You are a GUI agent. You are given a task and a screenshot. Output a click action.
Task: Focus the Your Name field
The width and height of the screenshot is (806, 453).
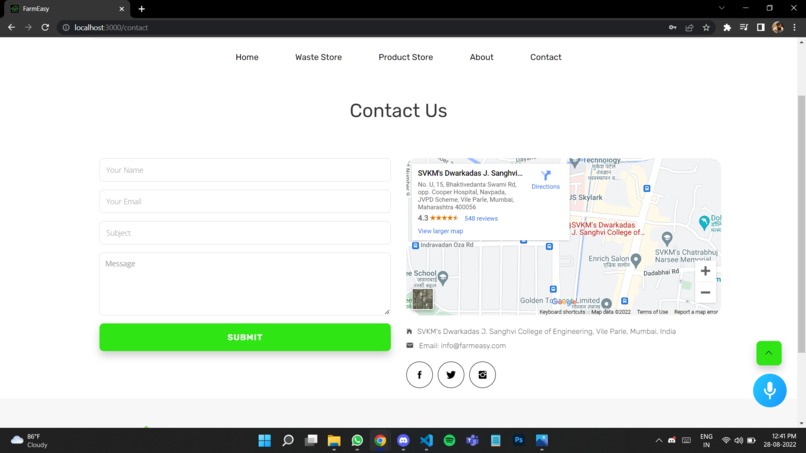pyautogui.click(x=245, y=170)
